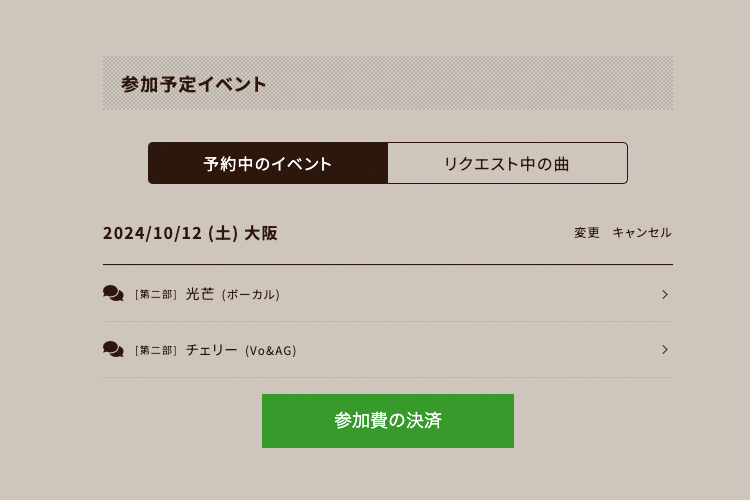
Task: Click the 参加予定イベント section header
Action: tap(194, 84)
